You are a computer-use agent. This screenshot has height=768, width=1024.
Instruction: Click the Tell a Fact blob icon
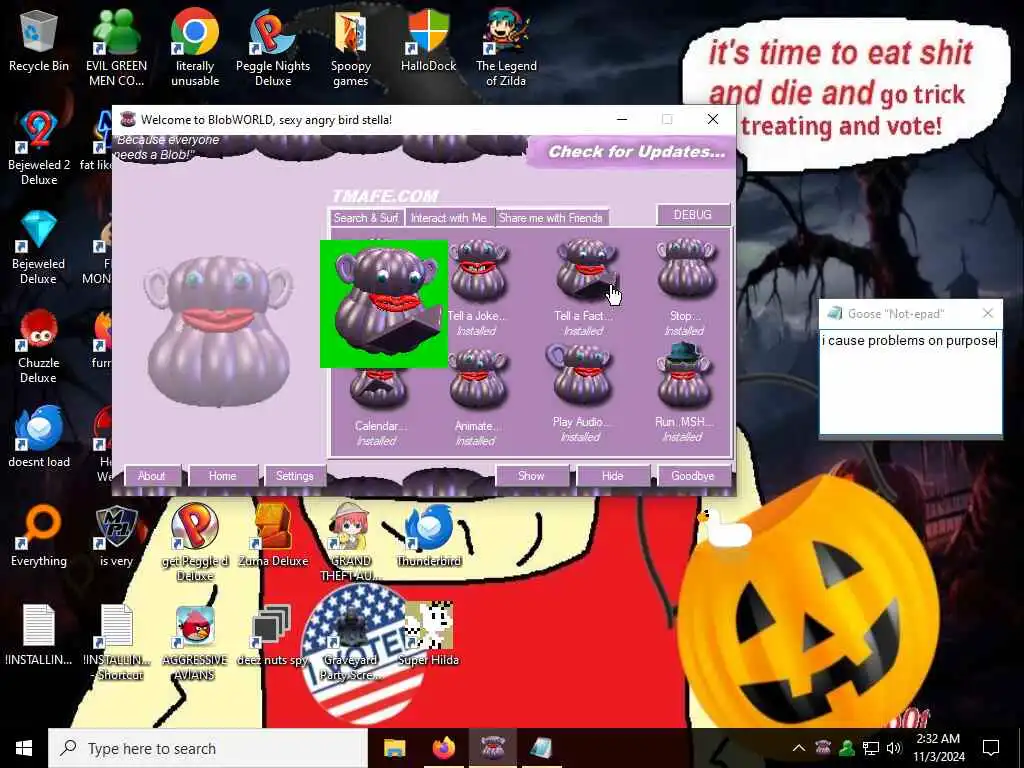(x=585, y=270)
